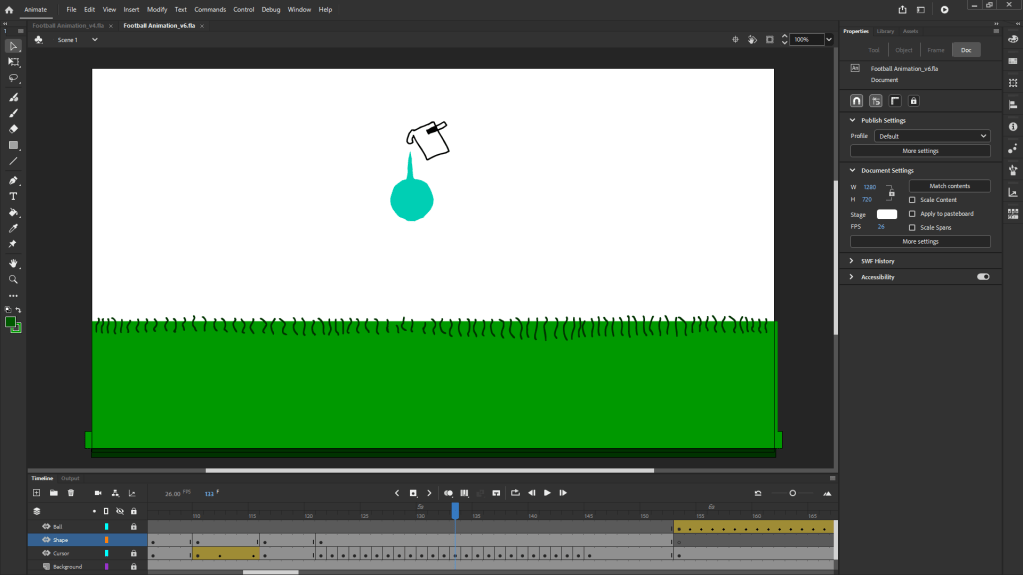Switch to the Library tab
Screen dimensions: 1023x575
(885, 31)
